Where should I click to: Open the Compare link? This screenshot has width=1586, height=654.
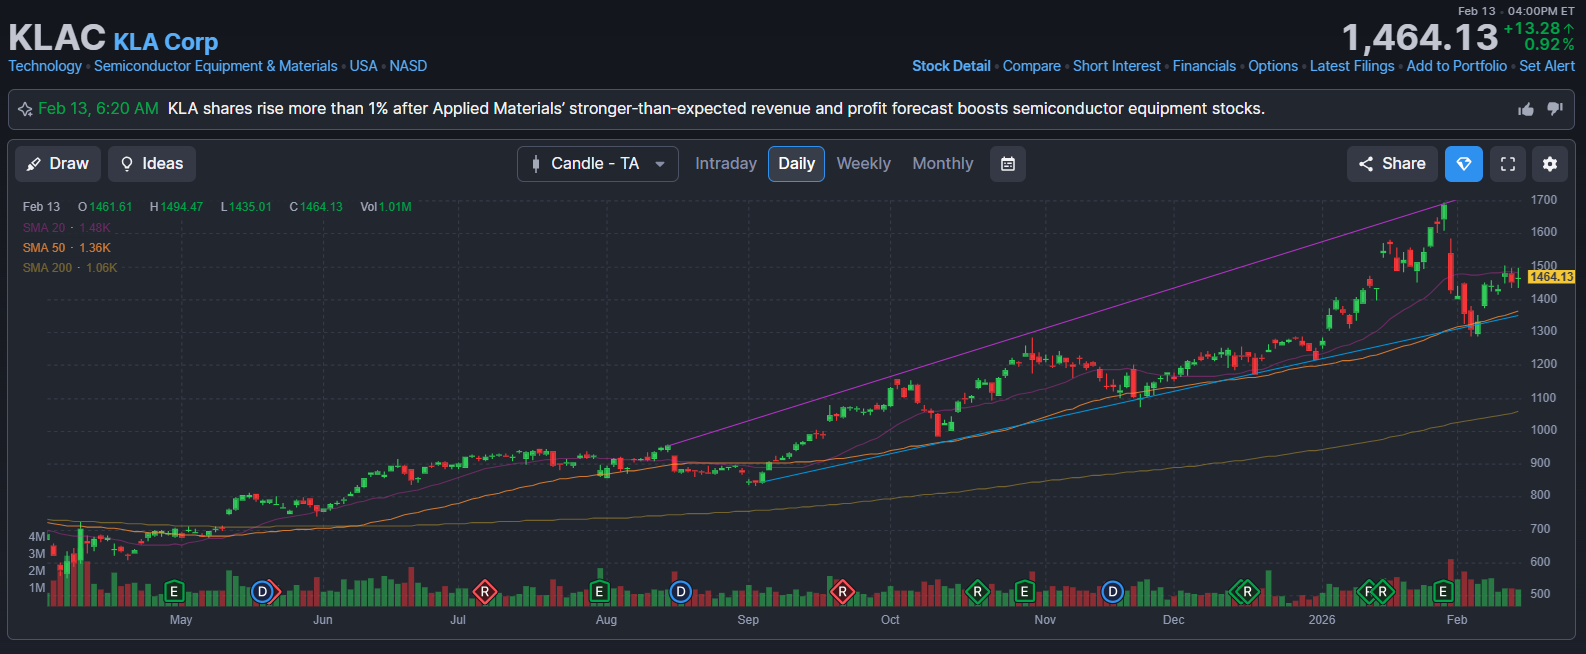click(1032, 66)
